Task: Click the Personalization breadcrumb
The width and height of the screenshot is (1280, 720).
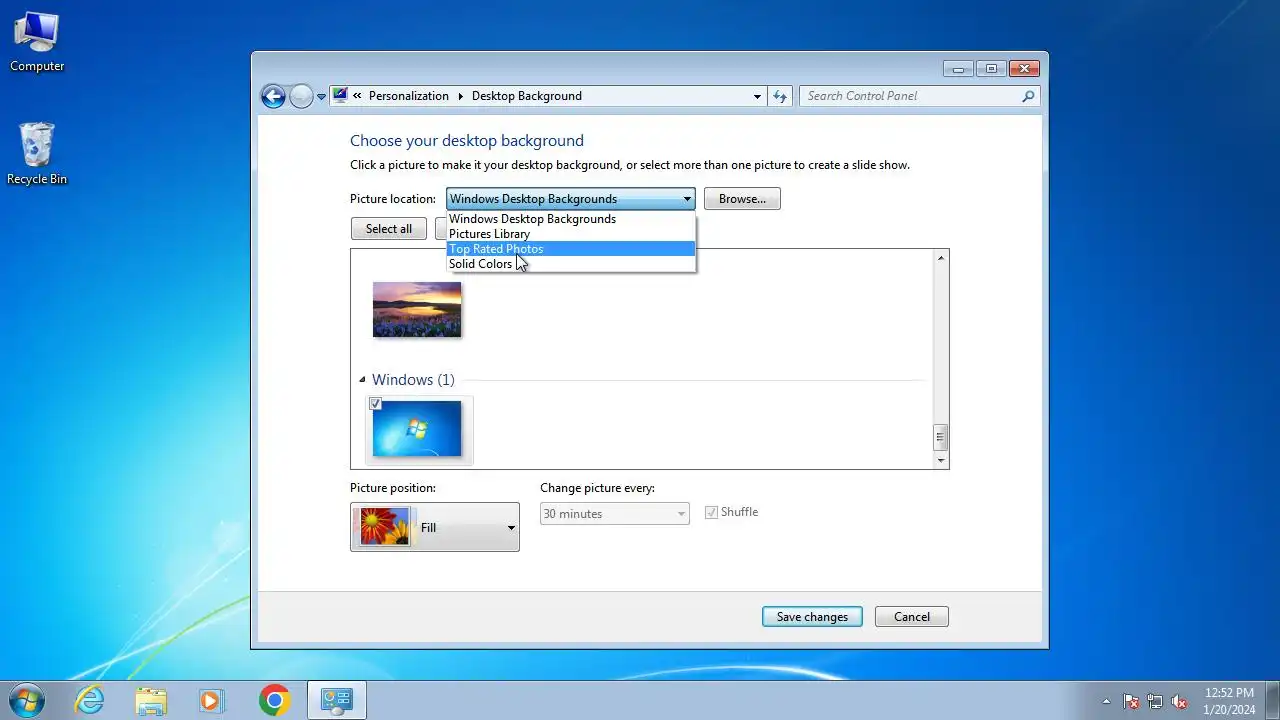Action: click(409, 96)
